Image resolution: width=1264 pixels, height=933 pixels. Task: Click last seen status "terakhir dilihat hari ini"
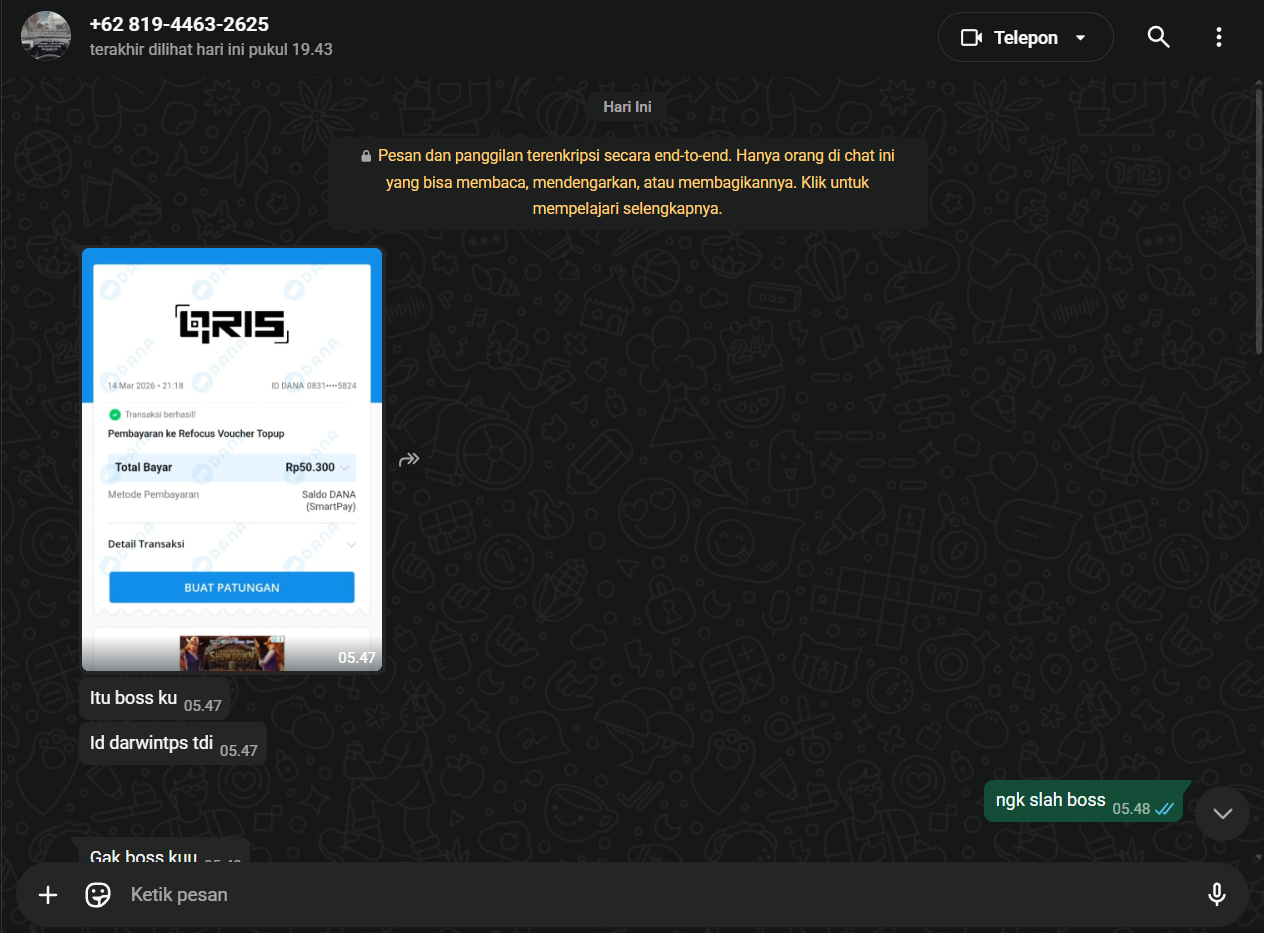(x=211, y=49)
